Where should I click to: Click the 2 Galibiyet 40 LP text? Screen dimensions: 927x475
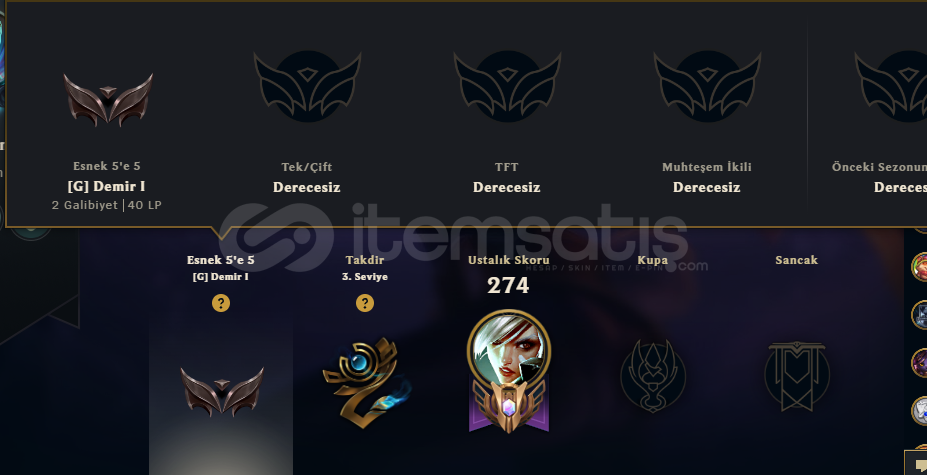click(106, 205)
